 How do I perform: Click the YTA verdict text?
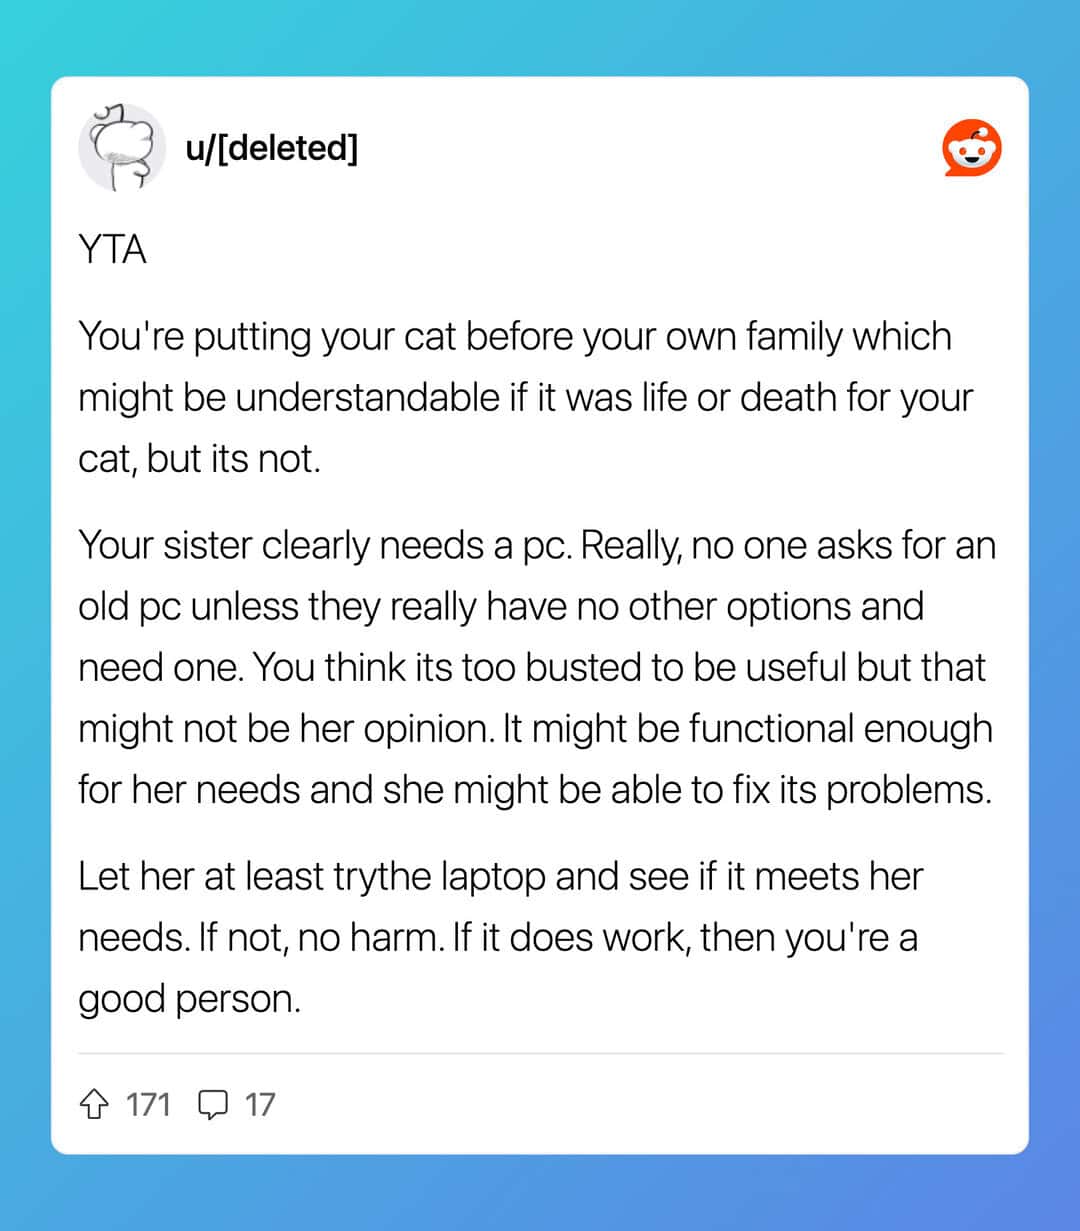tap(112, 250)
